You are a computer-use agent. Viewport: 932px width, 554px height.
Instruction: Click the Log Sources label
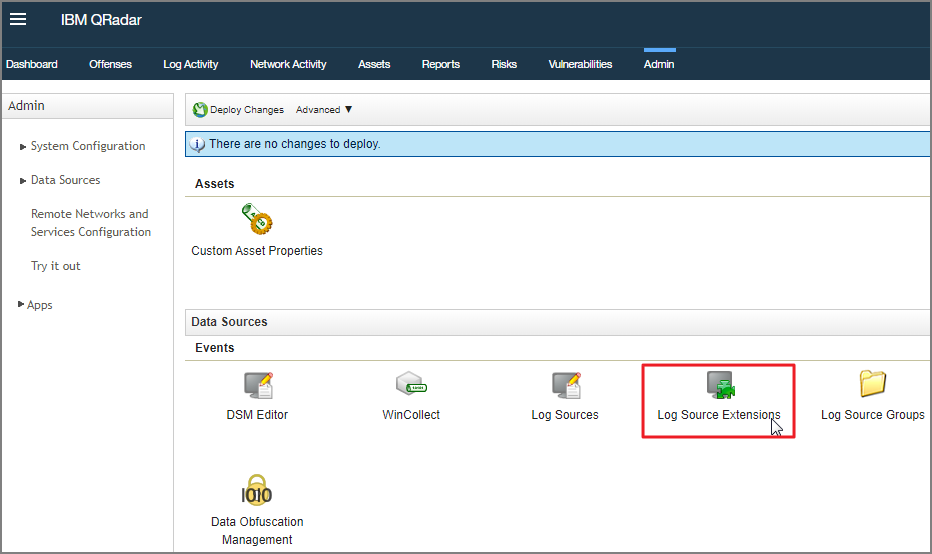click(x=565, y=415)
